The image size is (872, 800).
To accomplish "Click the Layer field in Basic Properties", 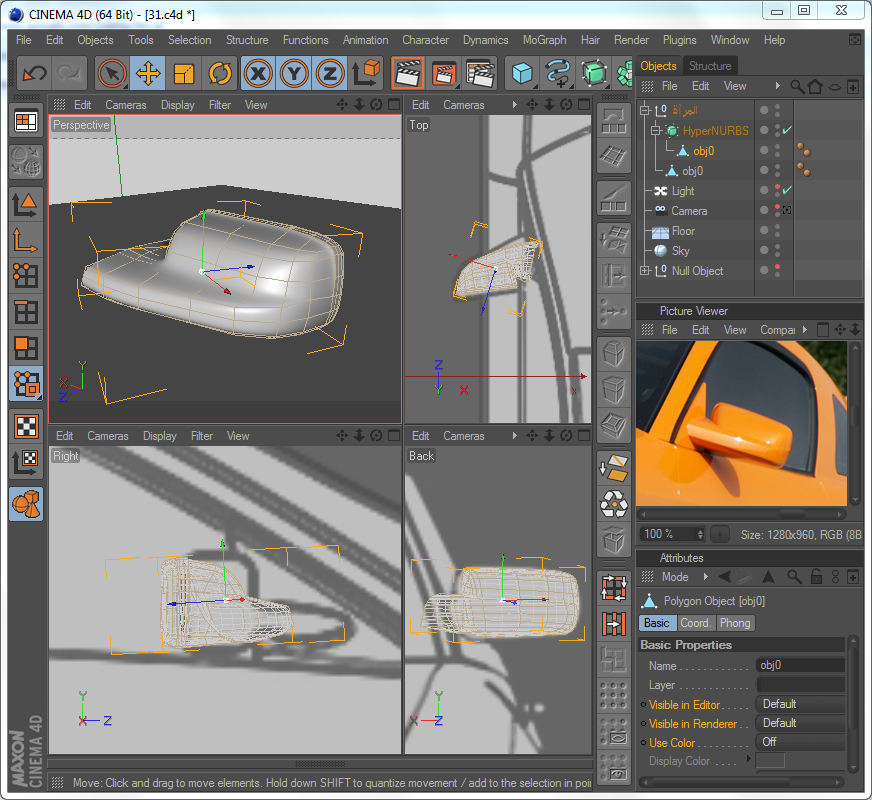I will tap(800, 685).
